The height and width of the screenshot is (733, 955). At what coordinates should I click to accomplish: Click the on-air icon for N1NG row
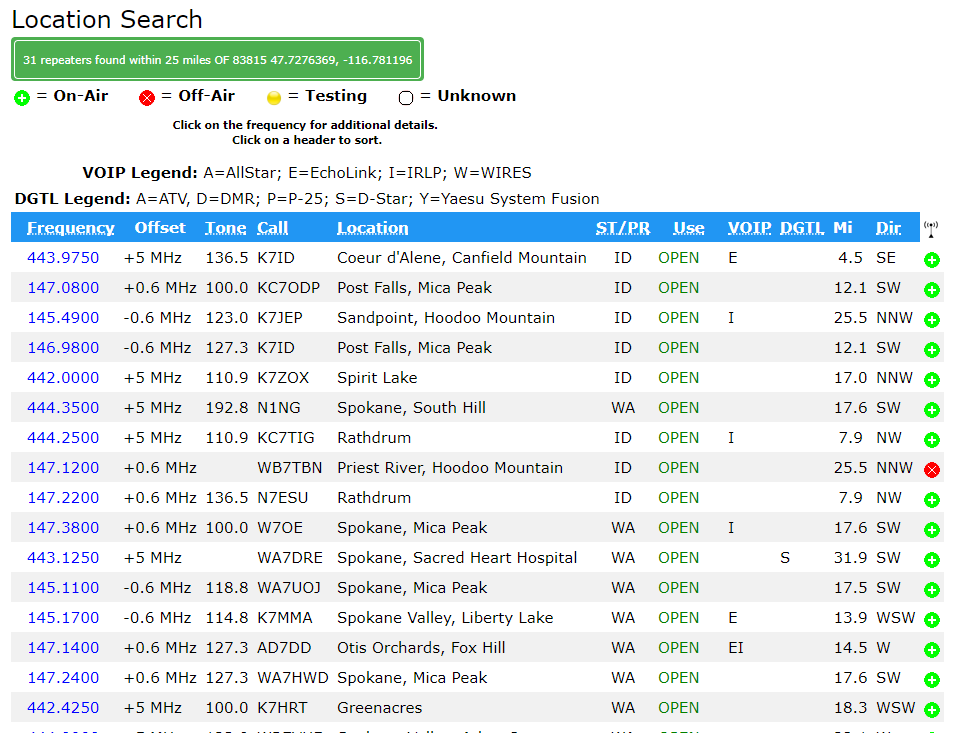tap(932, 410)
